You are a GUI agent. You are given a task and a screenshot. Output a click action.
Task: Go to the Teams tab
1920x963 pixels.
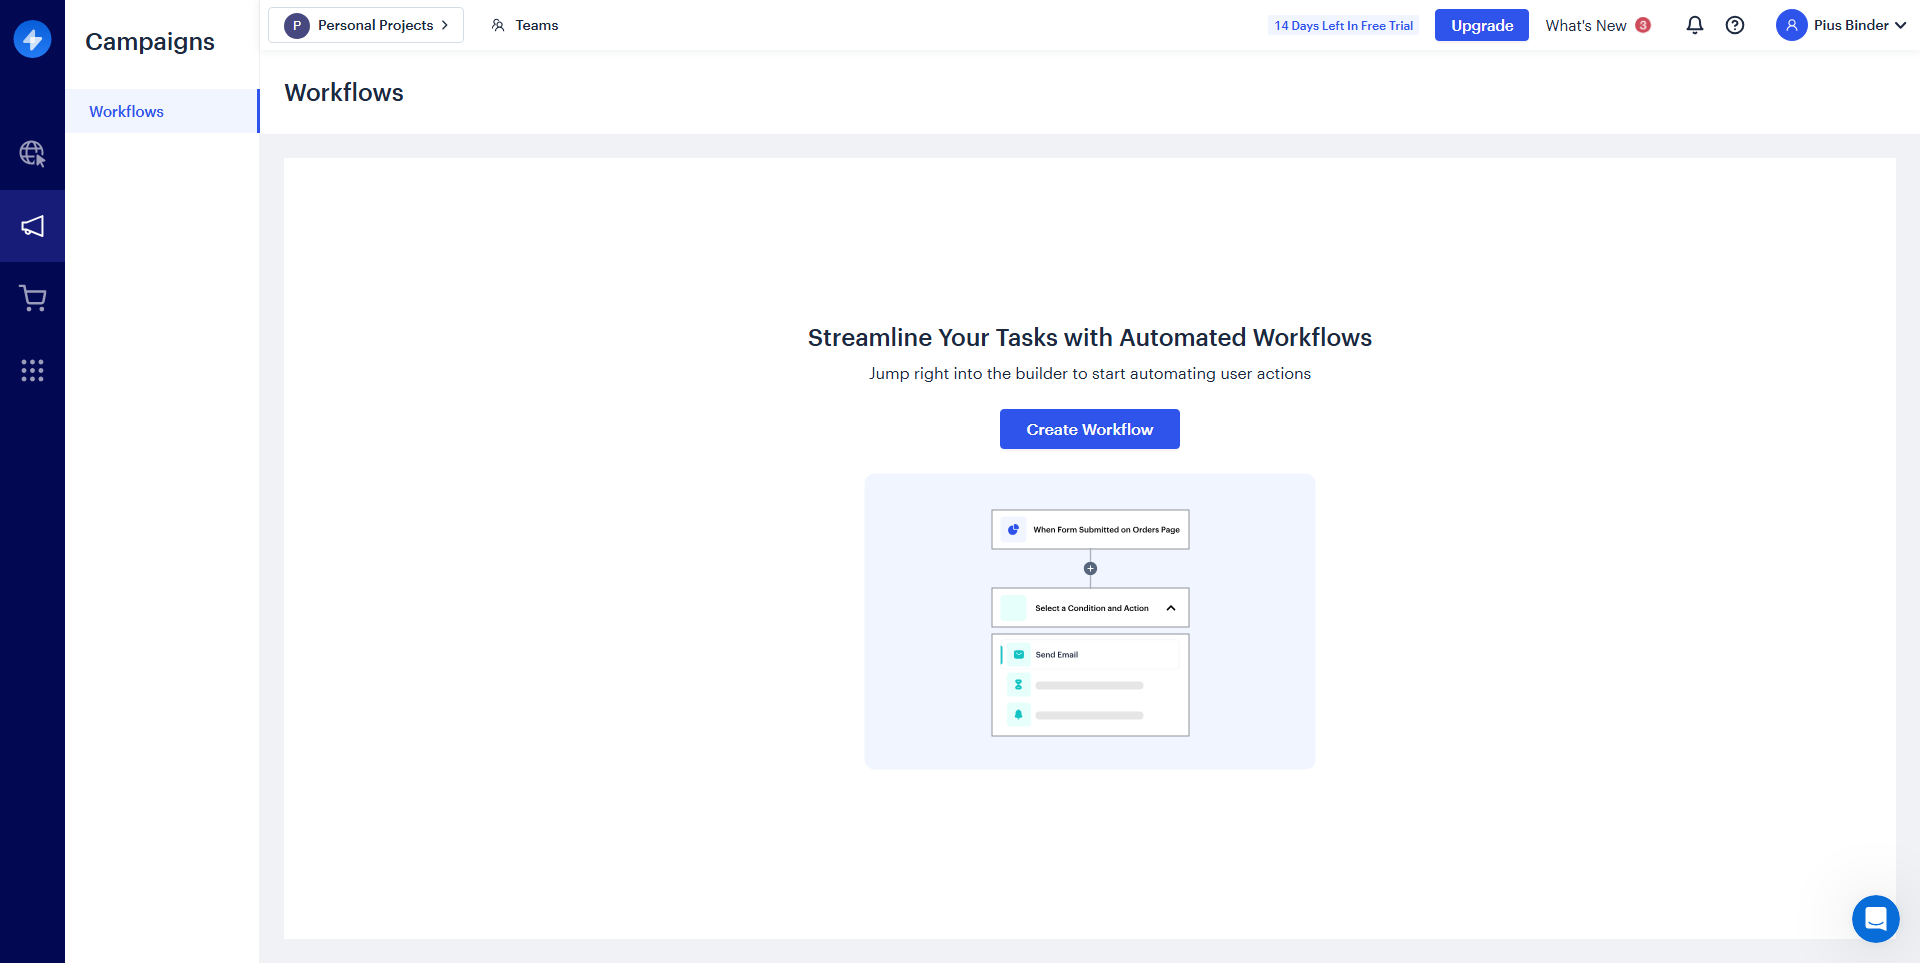(525, 25)
